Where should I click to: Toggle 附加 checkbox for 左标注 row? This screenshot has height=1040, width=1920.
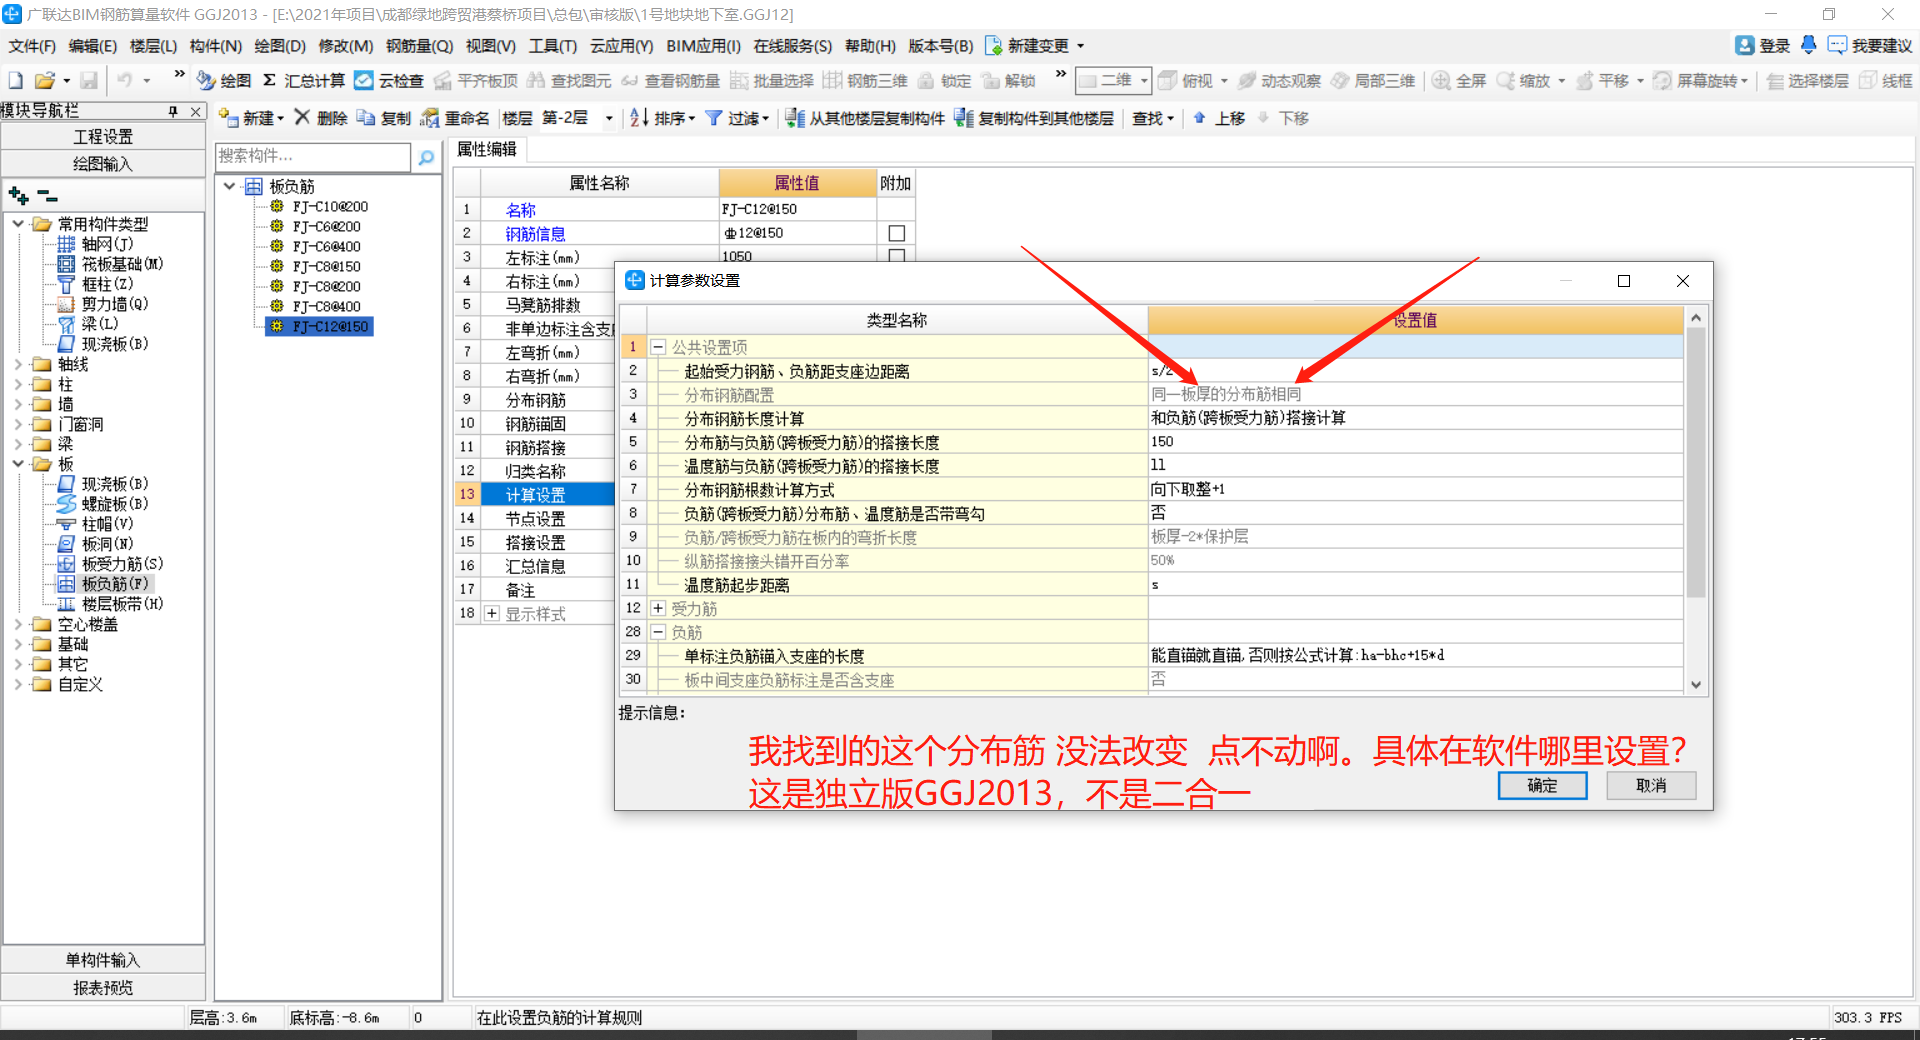896,256
